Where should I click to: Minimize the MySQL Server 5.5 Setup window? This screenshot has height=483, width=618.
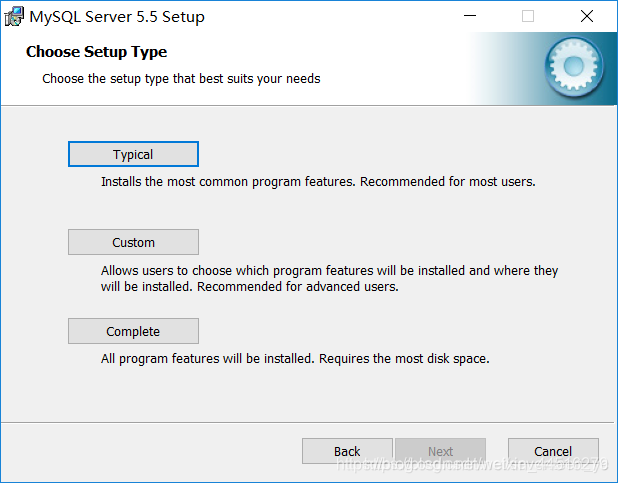point(470,16)
